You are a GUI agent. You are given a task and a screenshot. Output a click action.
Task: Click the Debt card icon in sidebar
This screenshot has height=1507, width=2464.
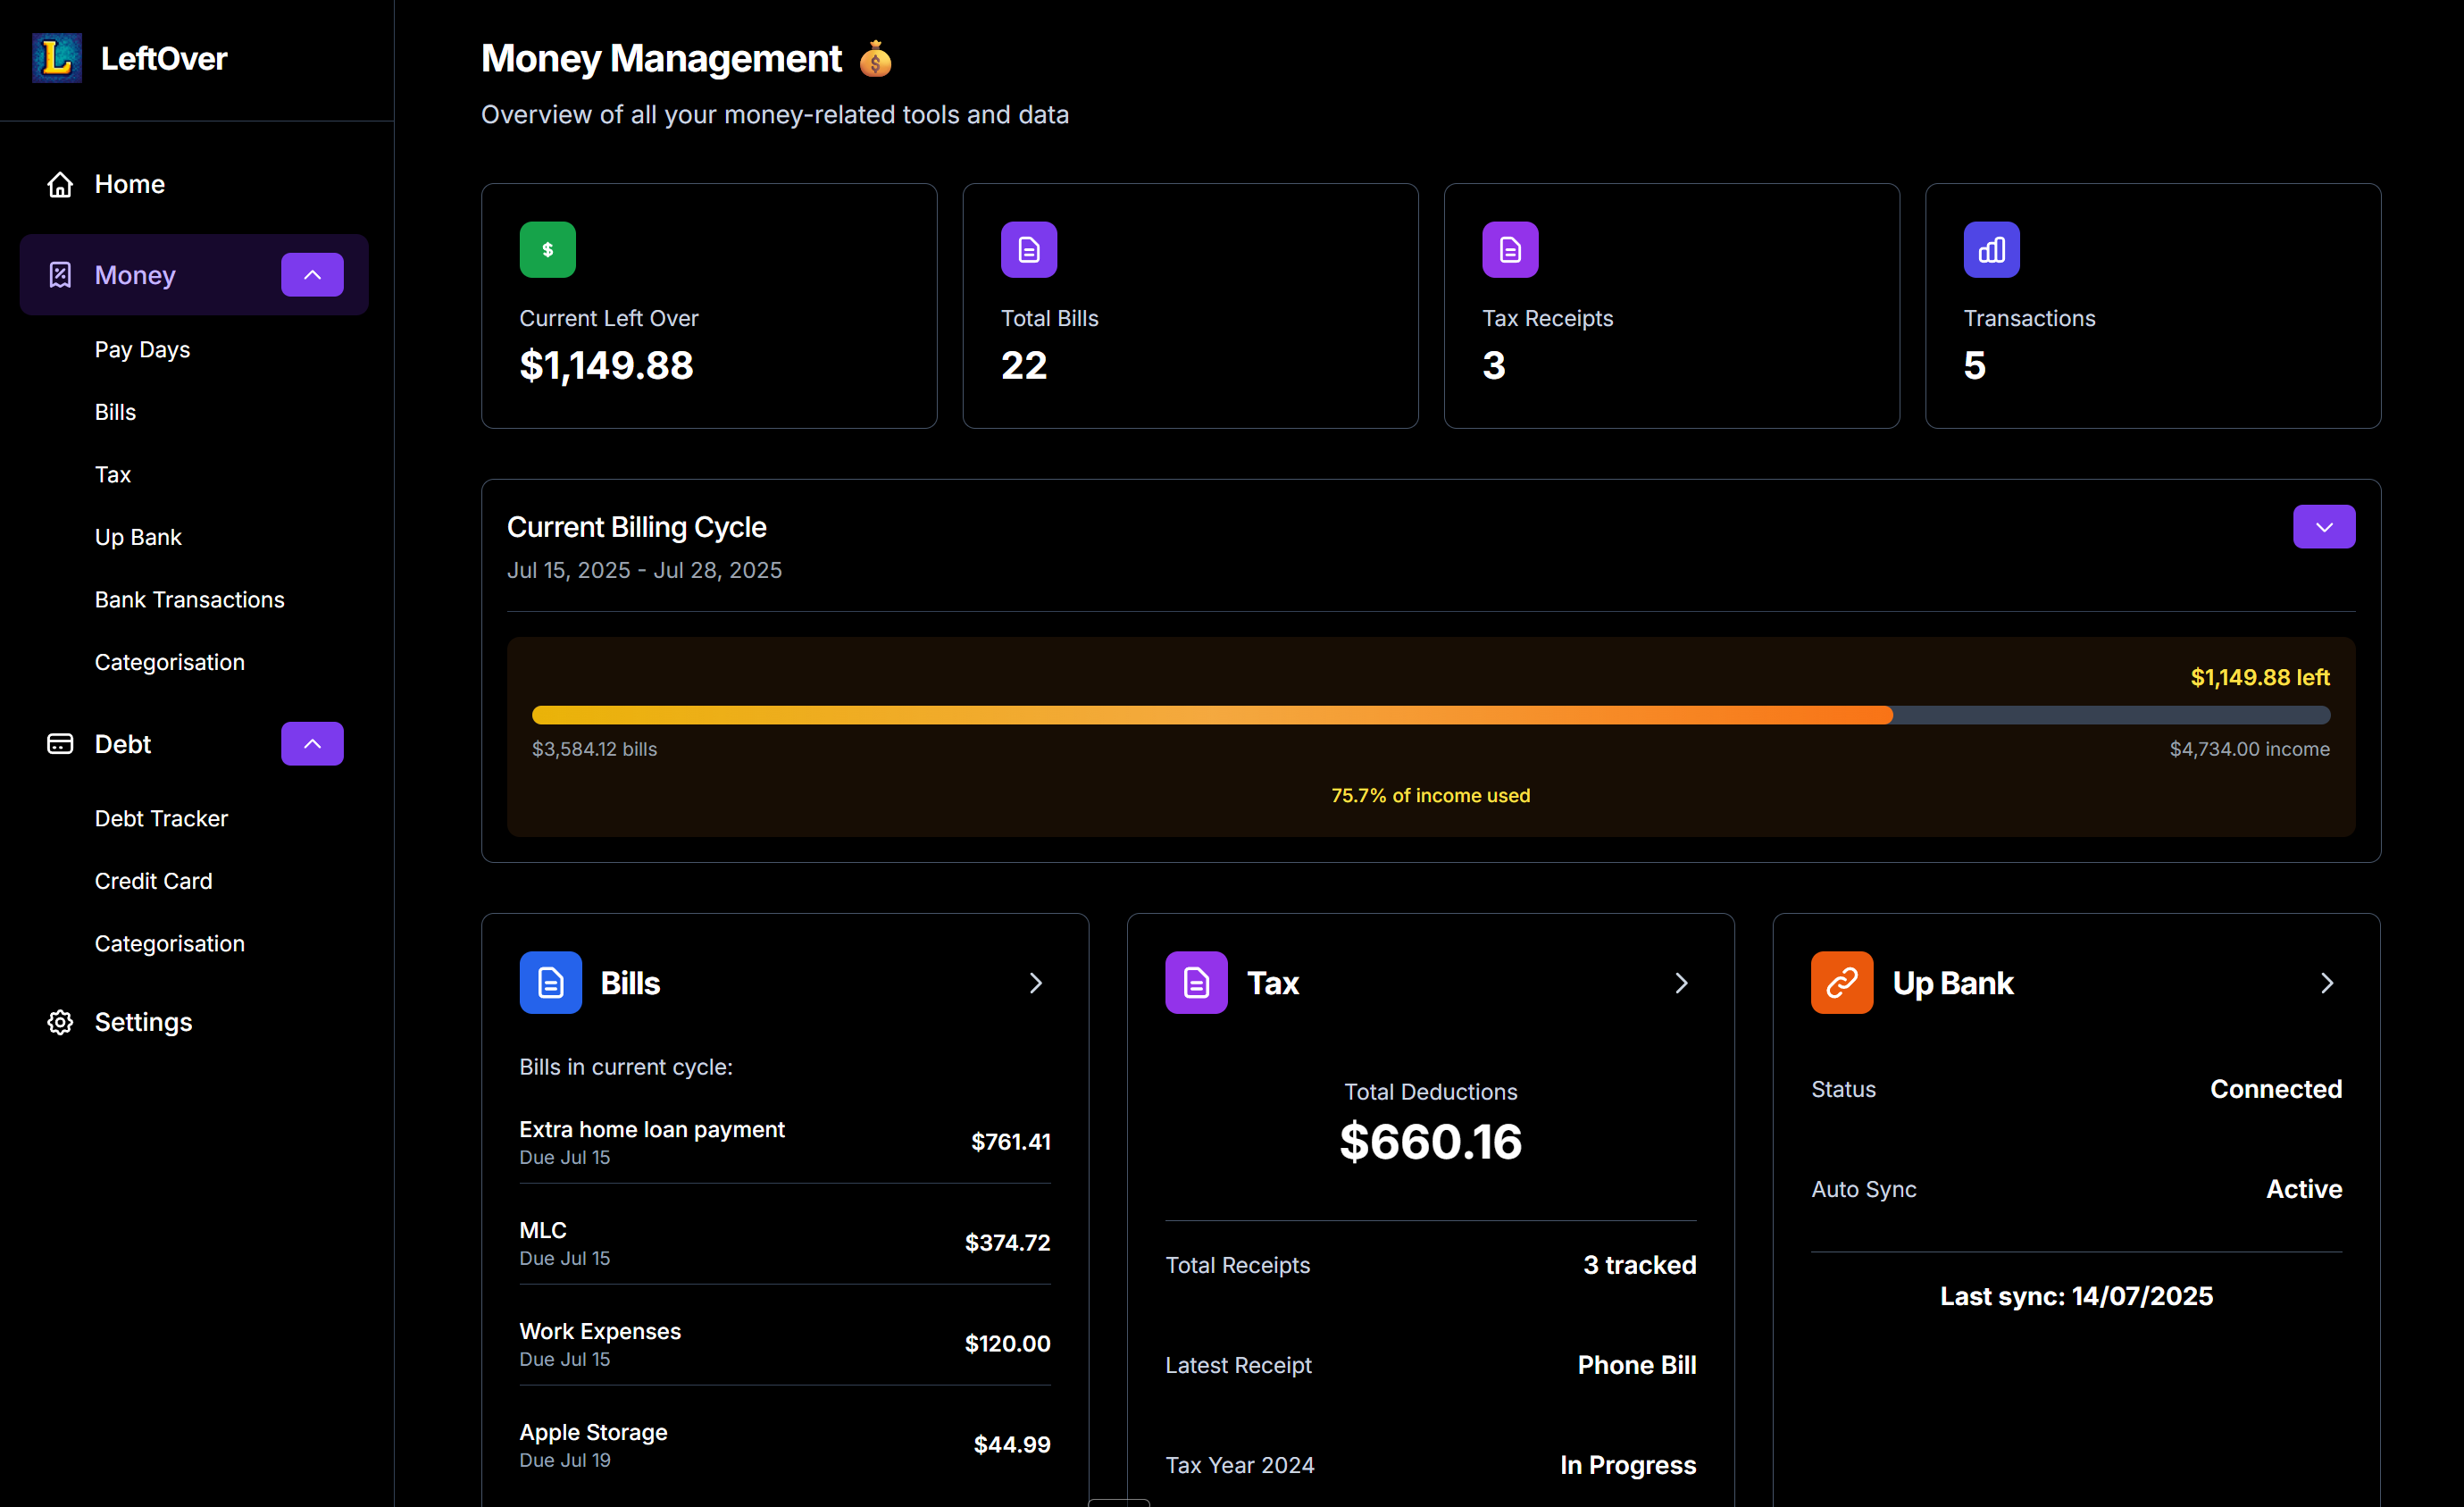60,744
